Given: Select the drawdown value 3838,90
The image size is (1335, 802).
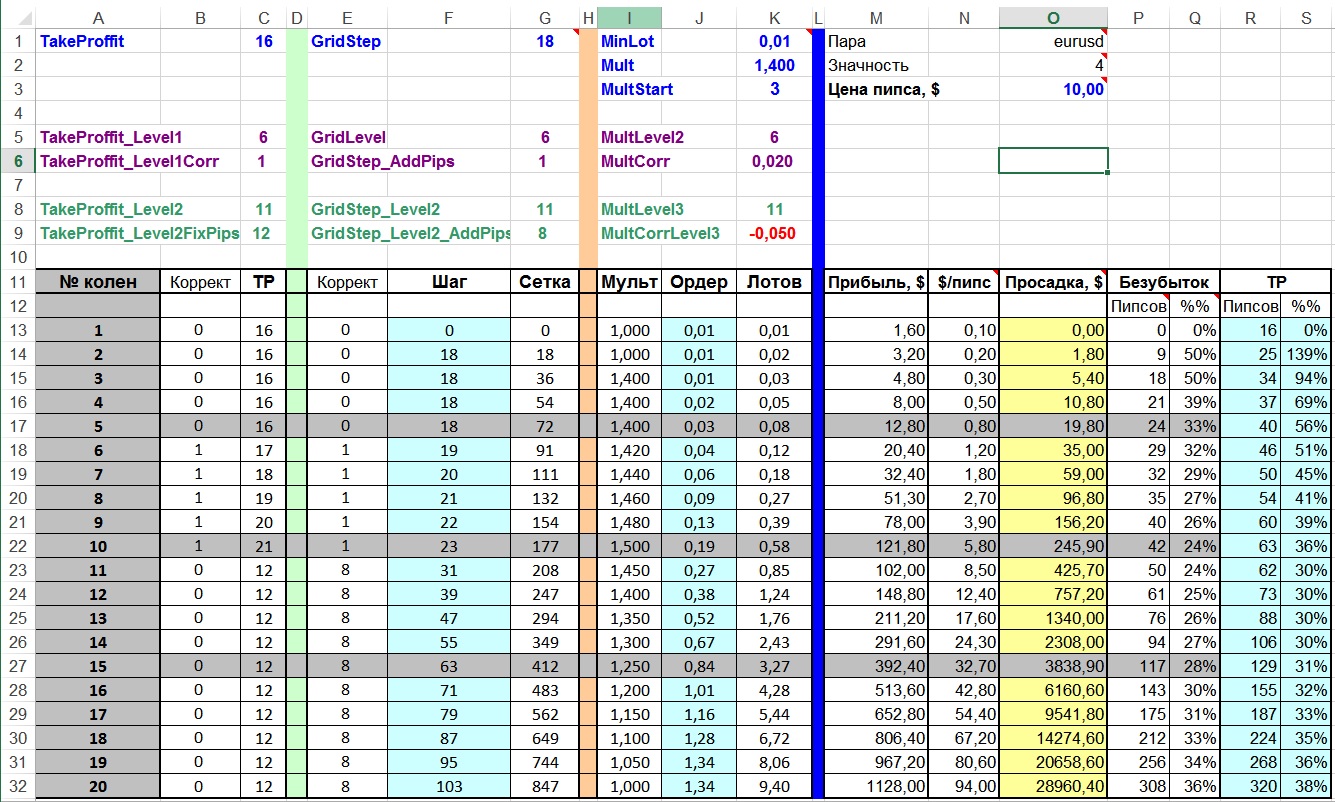Looking at the screenshot, I should 1053,666.
